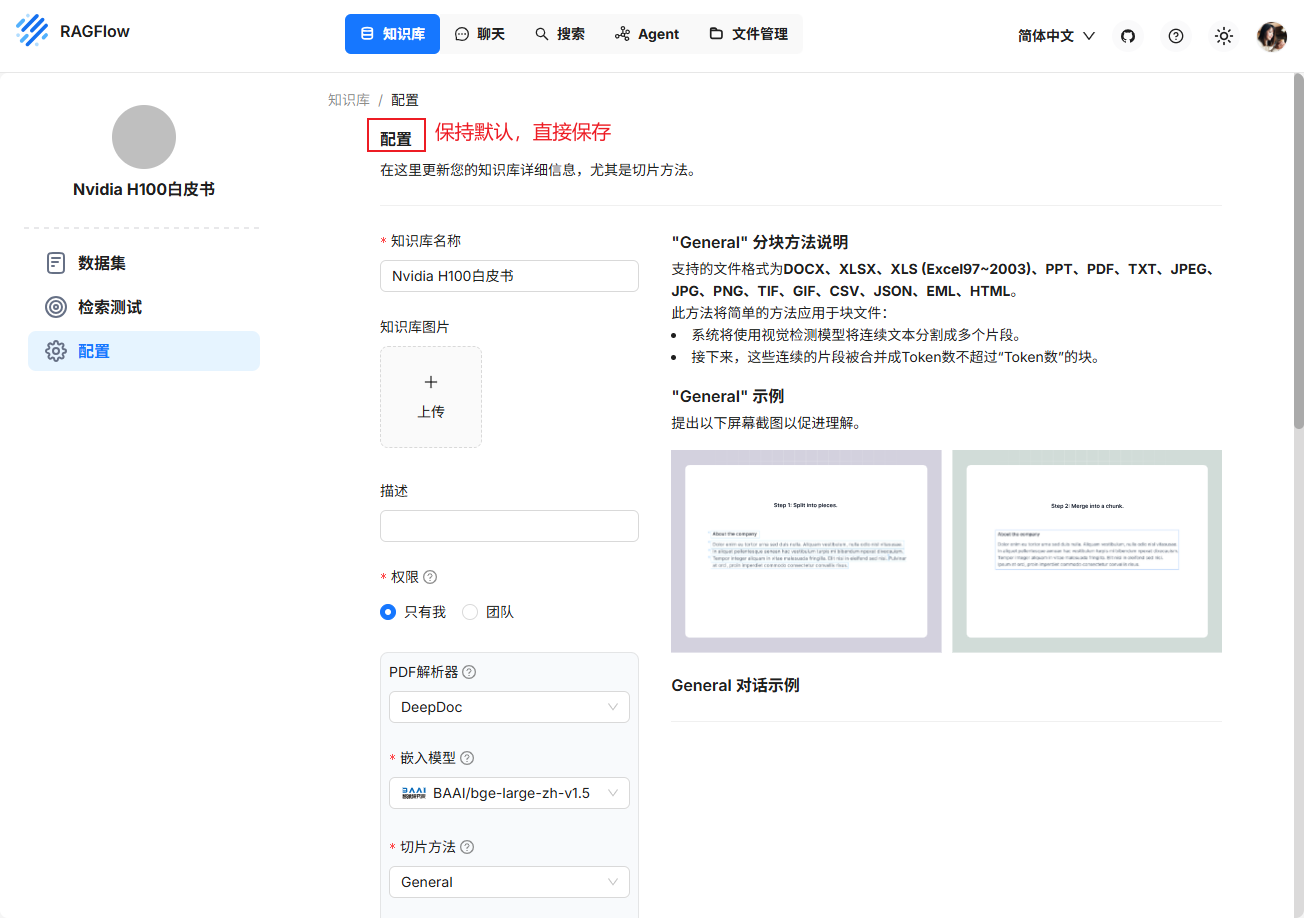Open the 切片方法 General dropdown
The image size is (1304, 918).
(509, 882)
